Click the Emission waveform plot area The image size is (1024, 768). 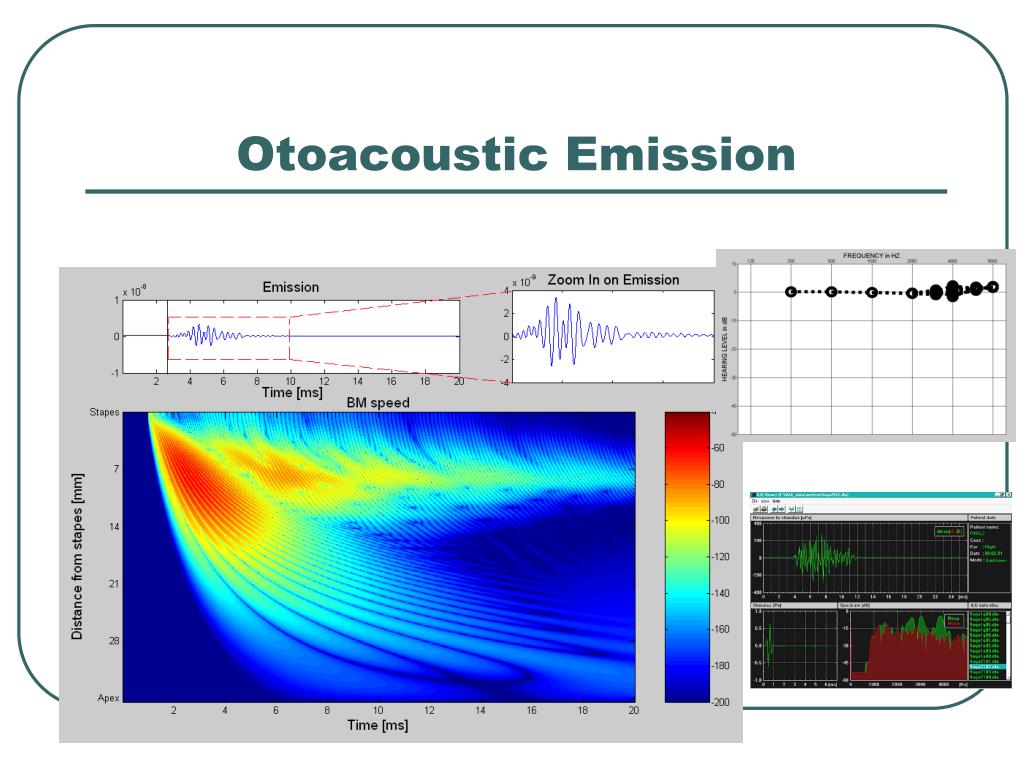[291, 336]
